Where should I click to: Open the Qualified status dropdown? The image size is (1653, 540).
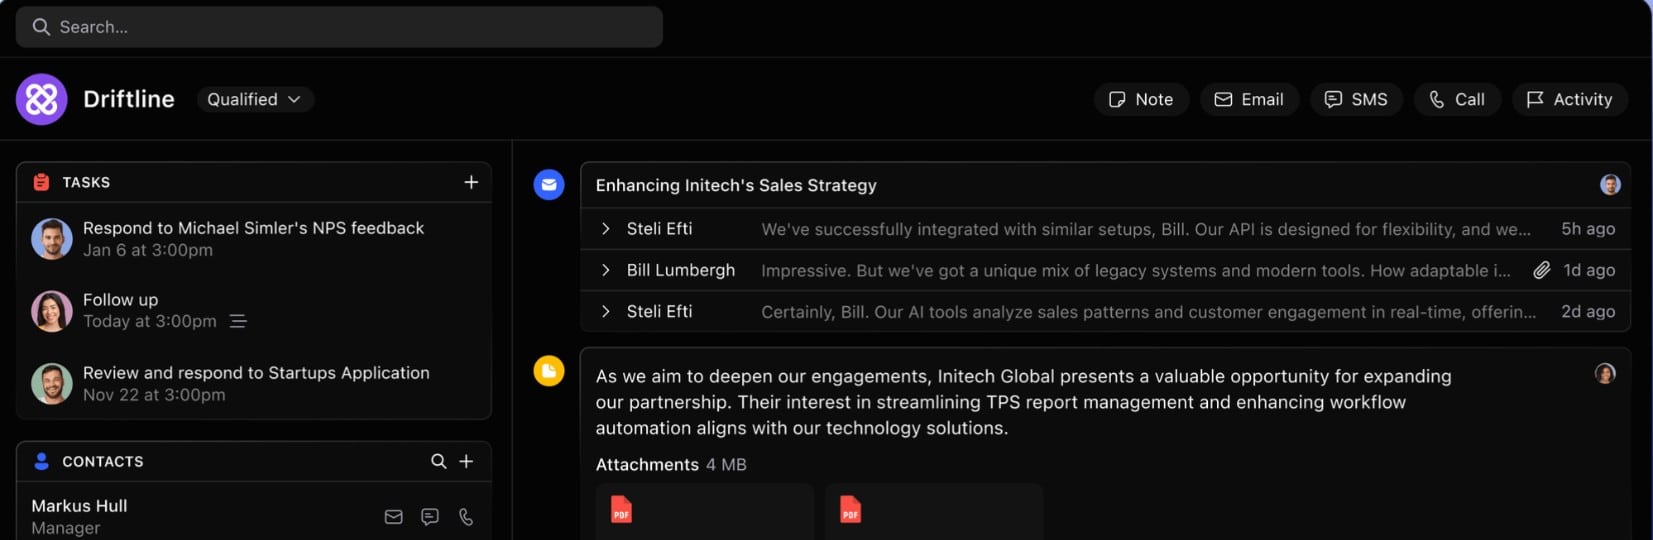coord(254,99)
